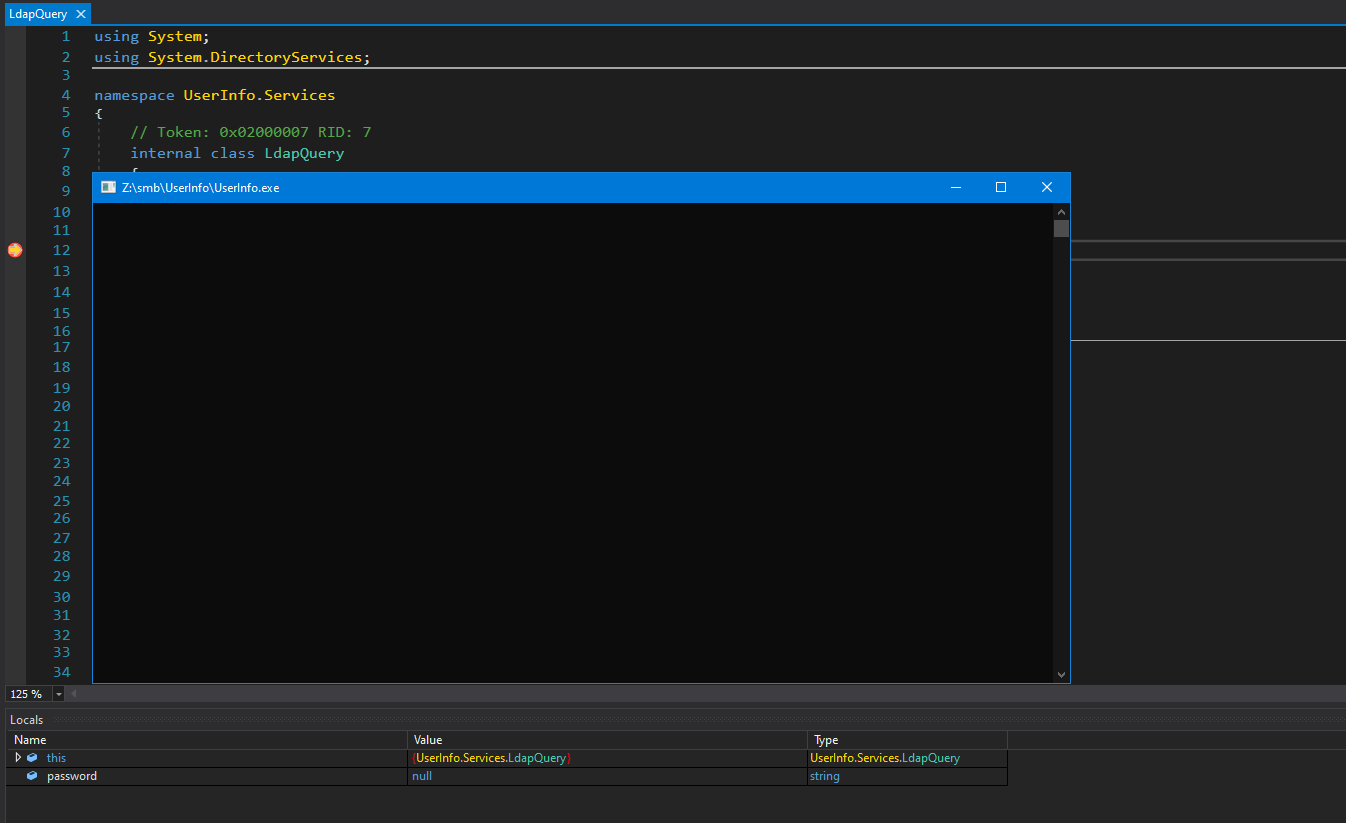The height and width of the screenshot is (823, 1346).
Task: Click the Value column header in Locals
Action: [x=428, y=740]
